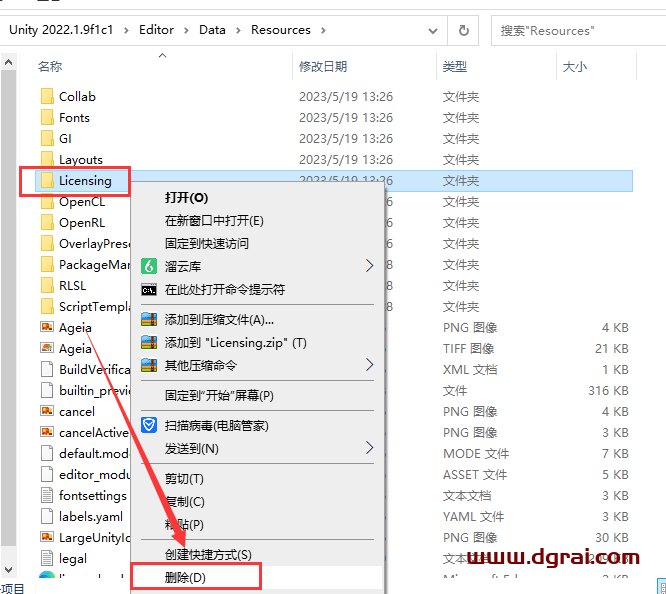
Task: Click the Licensing folder icon
Action: (x=47, y=180)
